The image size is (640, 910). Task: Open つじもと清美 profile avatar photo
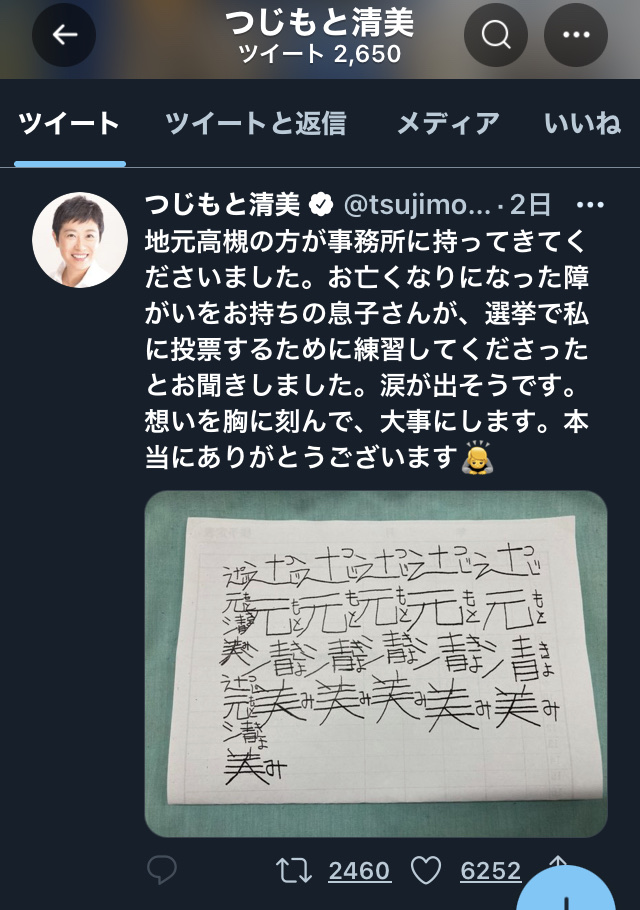79,240
